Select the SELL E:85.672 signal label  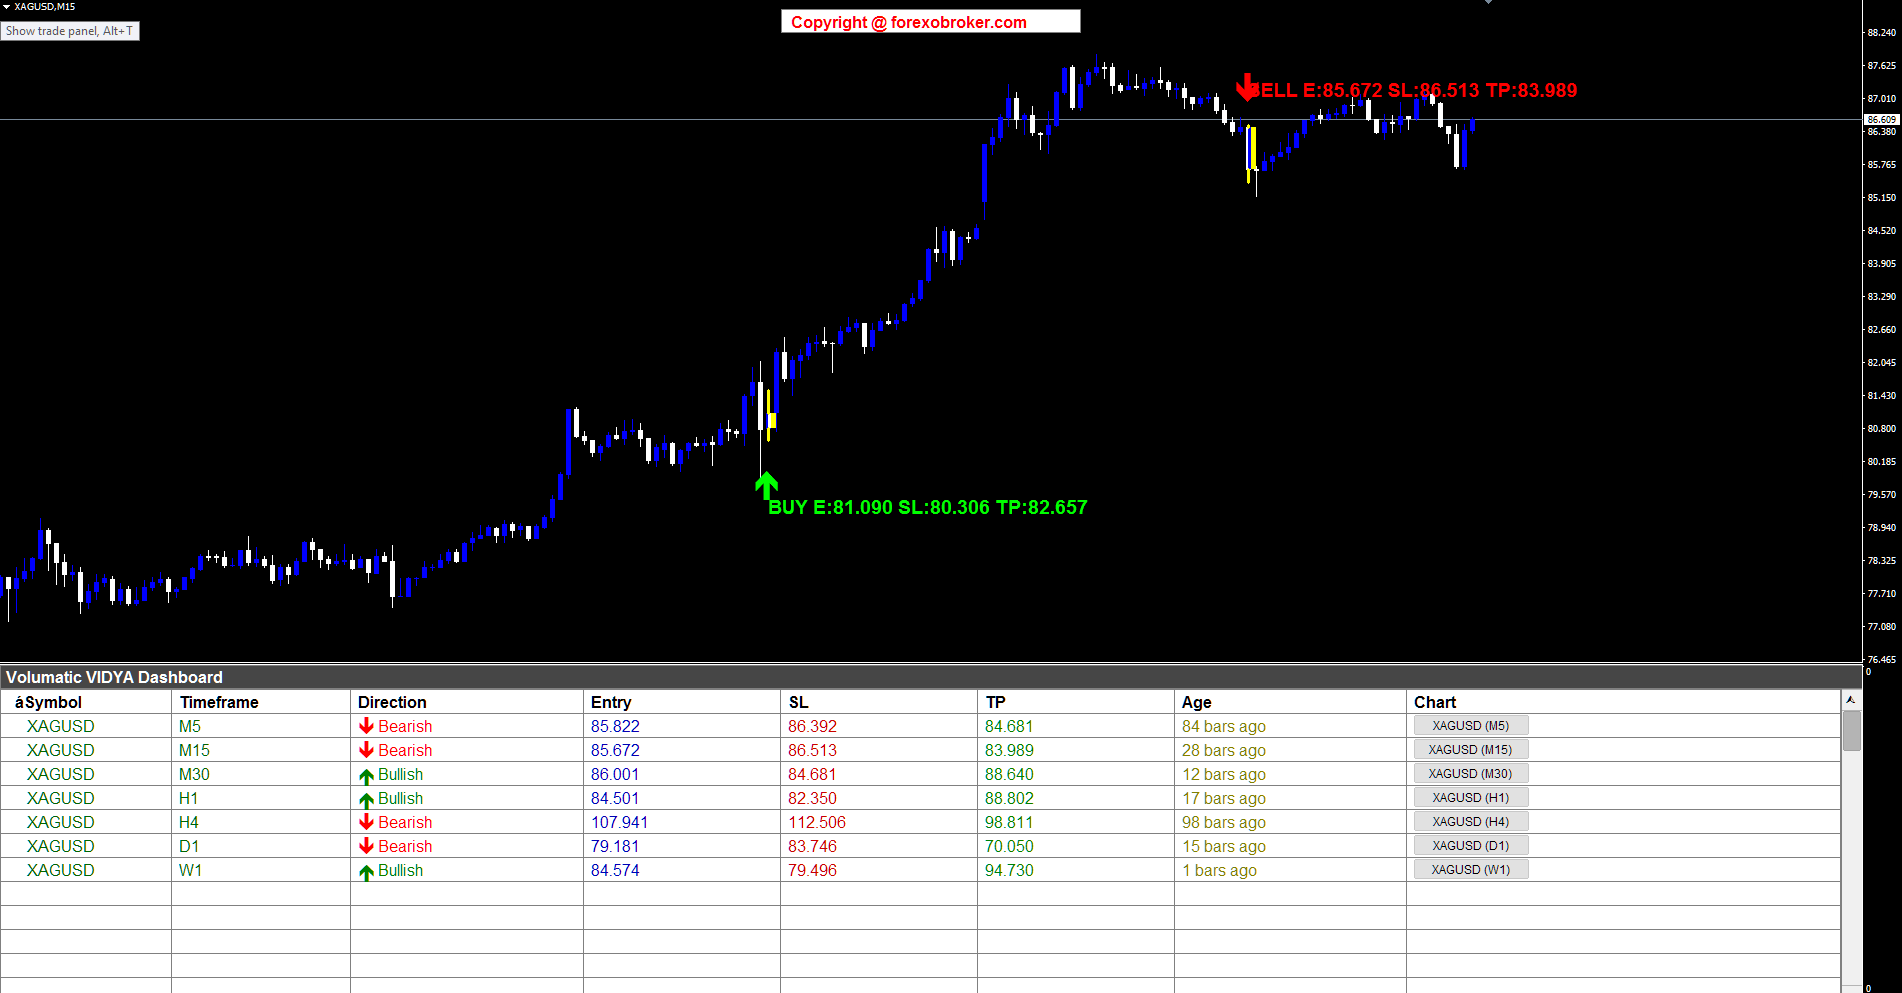click(x=1414, y=90)
